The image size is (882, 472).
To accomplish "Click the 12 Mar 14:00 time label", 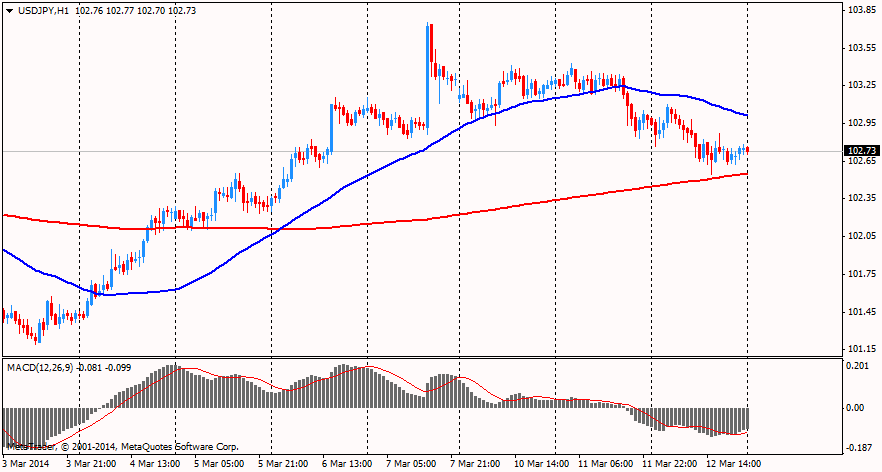I will 734,464.
